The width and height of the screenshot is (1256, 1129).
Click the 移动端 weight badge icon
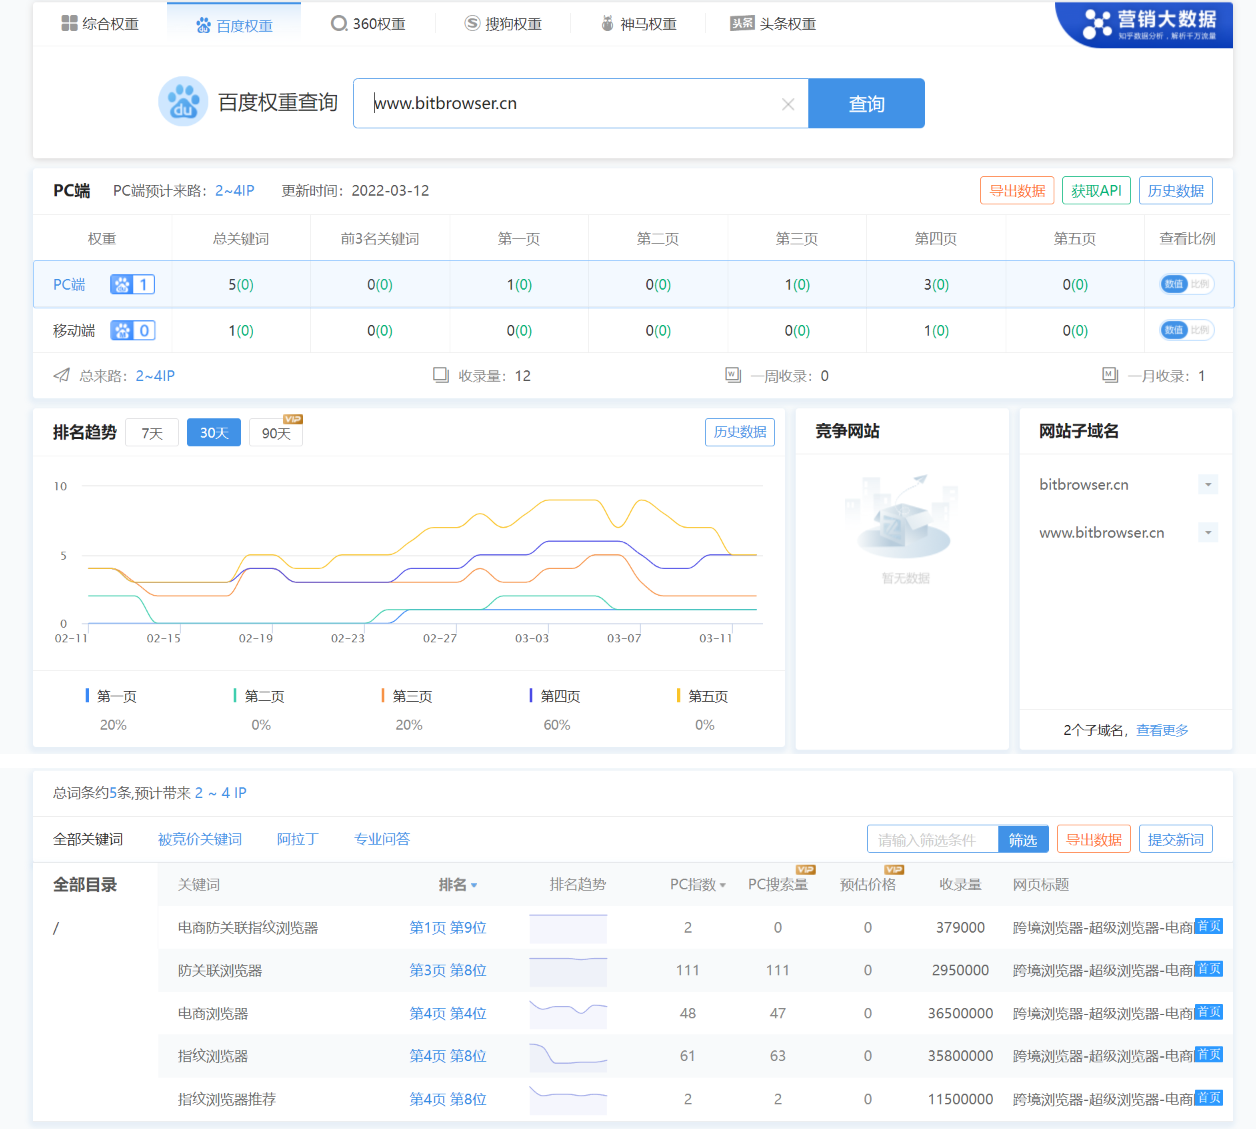pyautogui.click(x=132, y=331)
